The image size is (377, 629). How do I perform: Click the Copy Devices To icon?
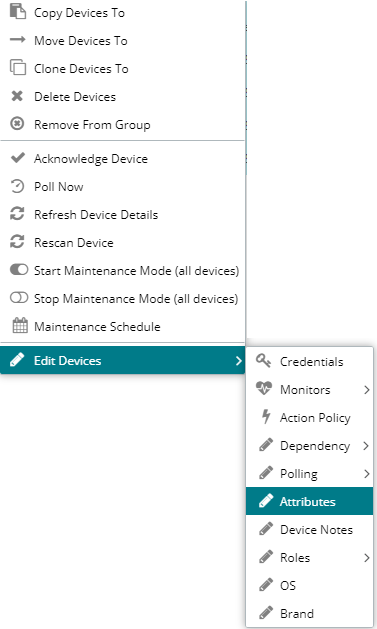pos(18,12)
